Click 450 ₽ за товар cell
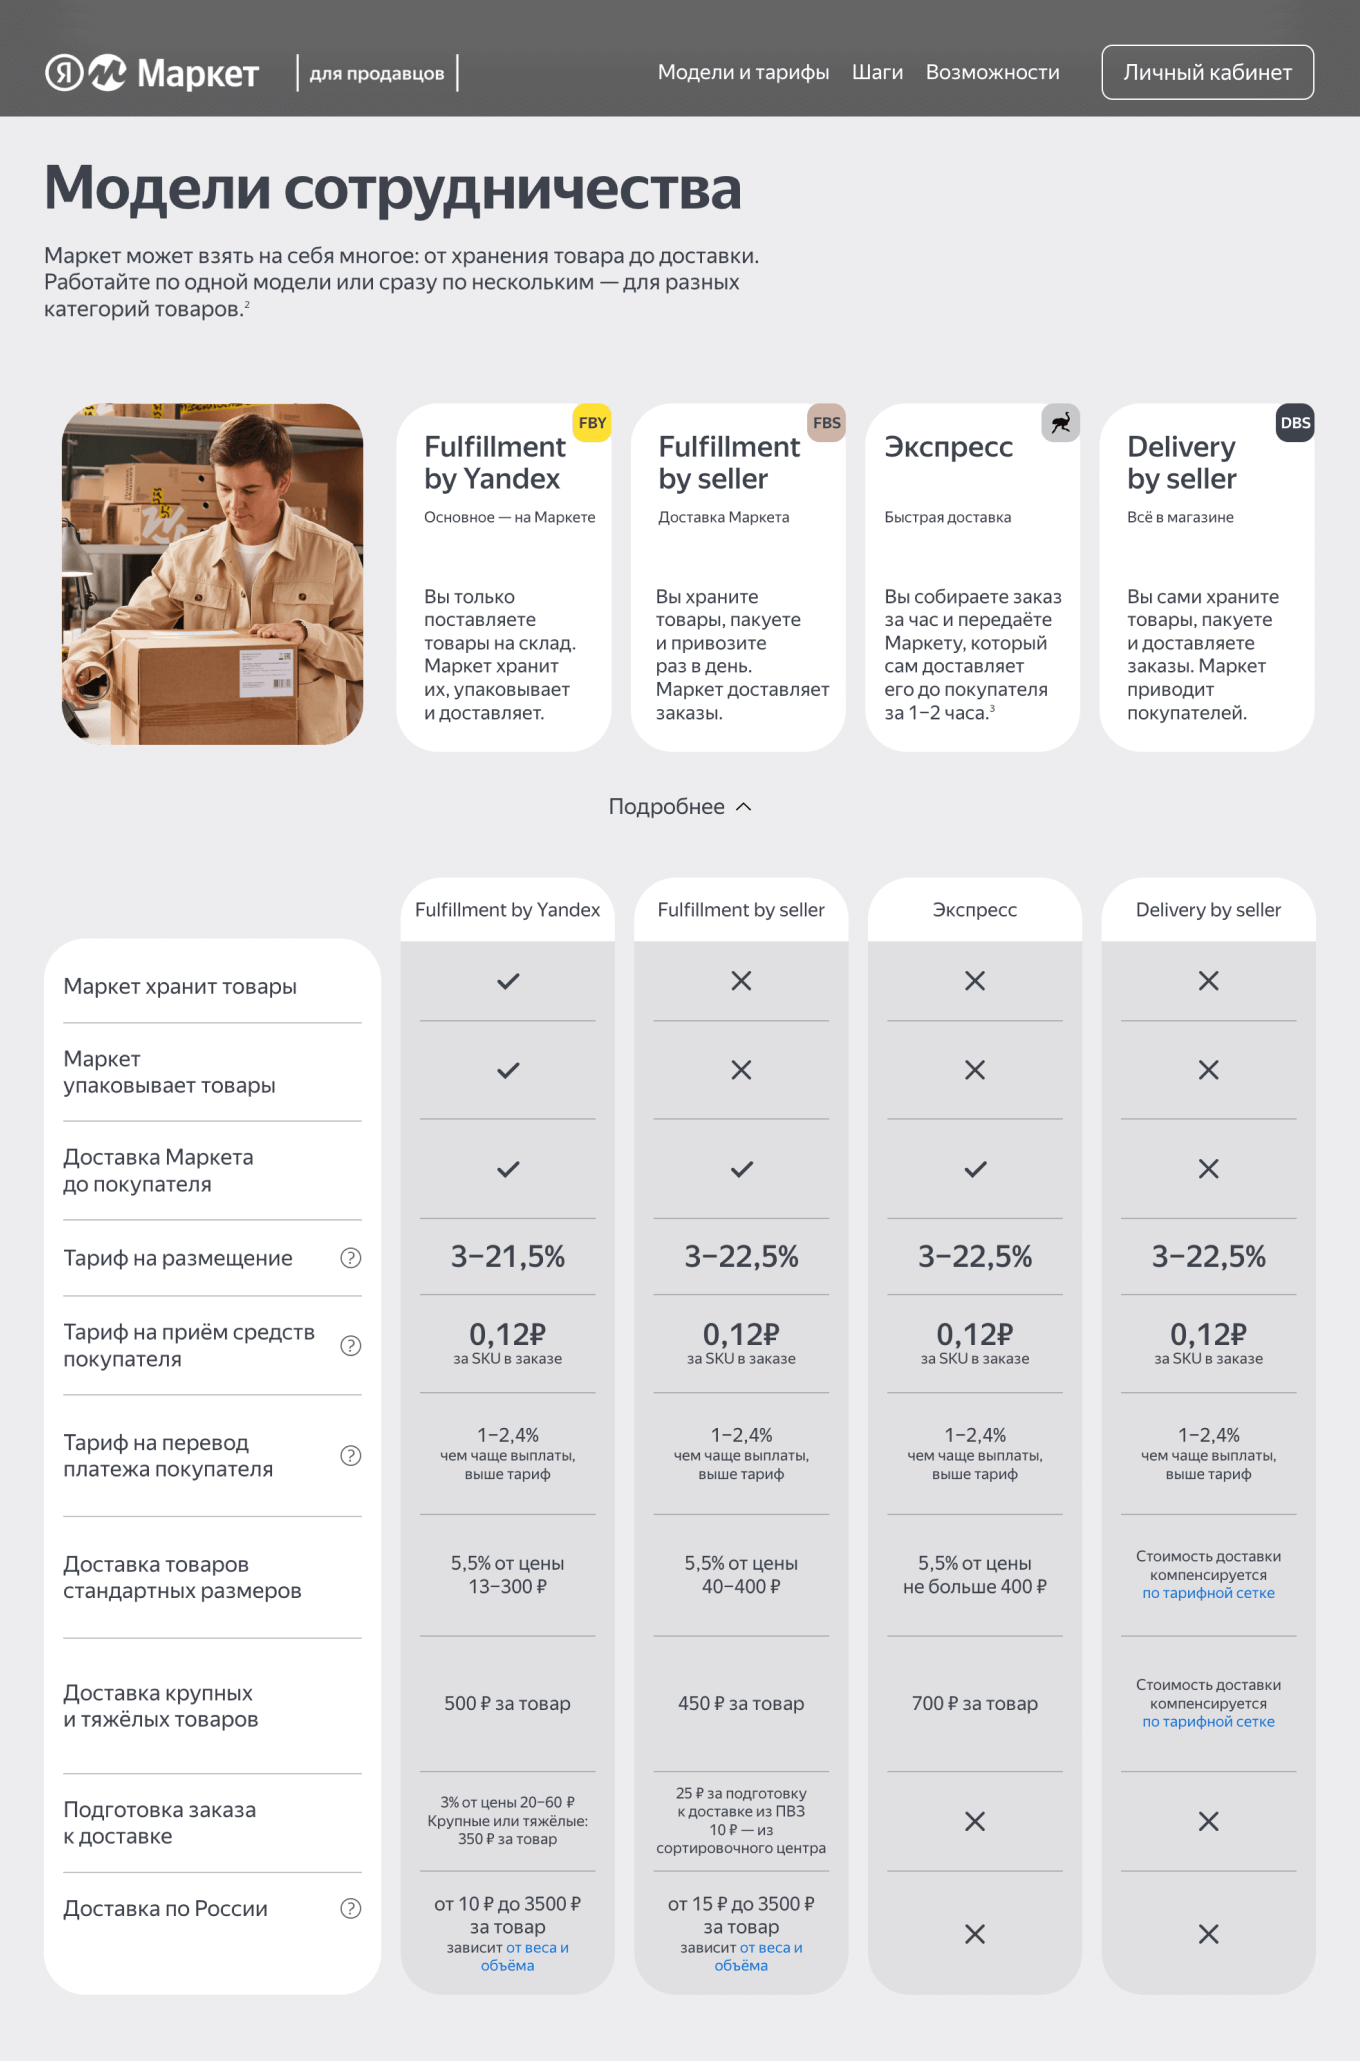Viewport: 1360px width, 2061px height. [741, 1704]
